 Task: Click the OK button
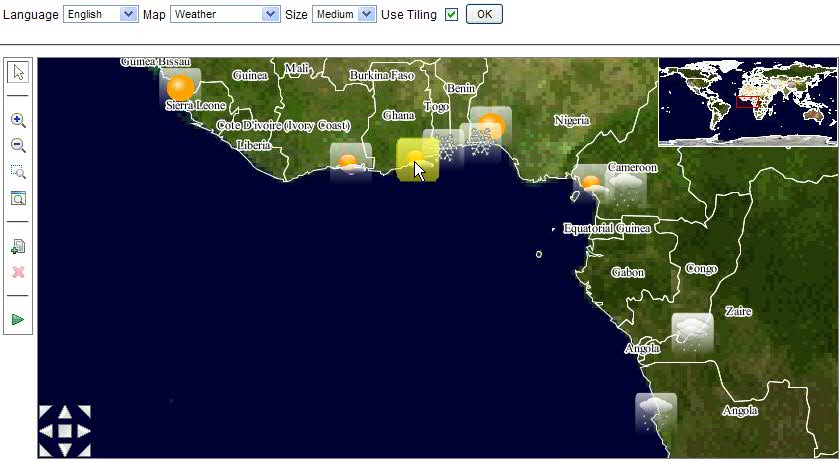(484, 15)
